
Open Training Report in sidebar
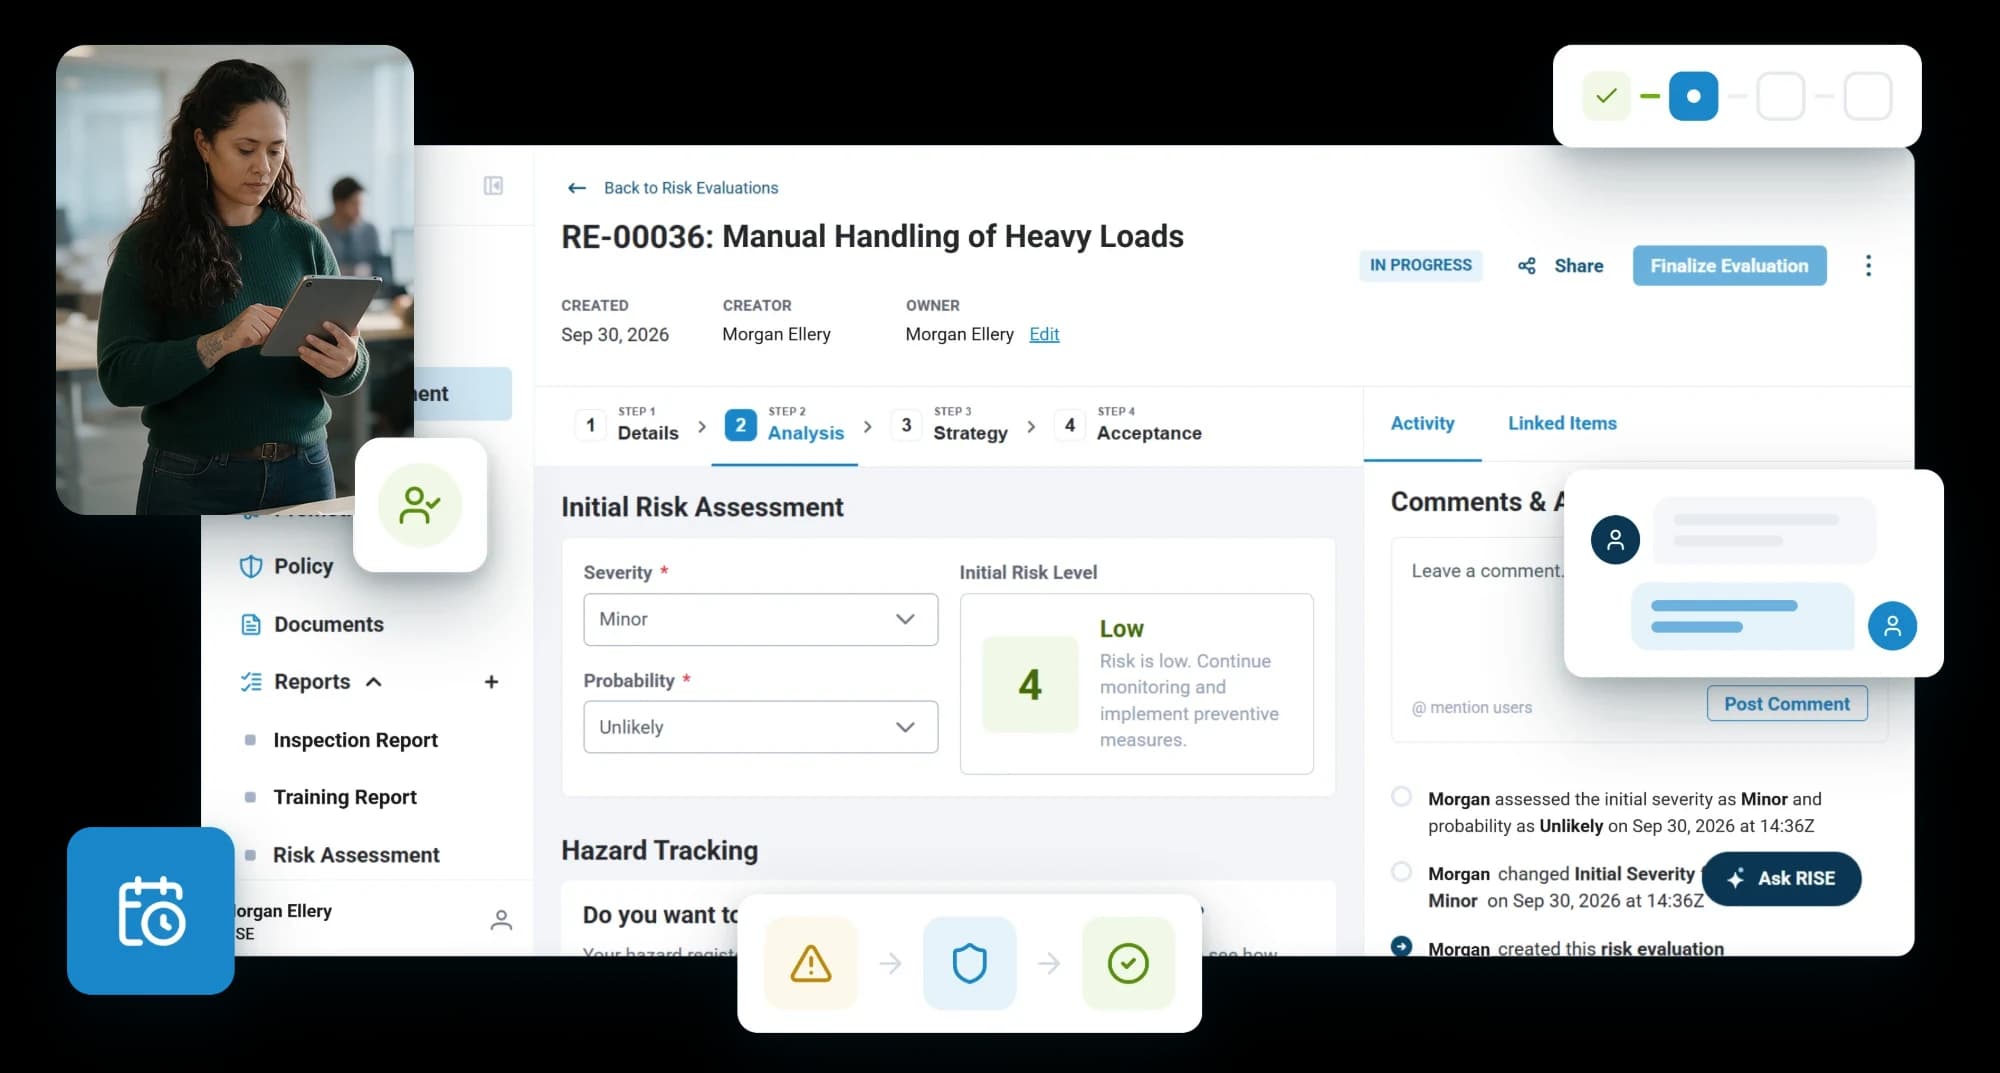345,797
